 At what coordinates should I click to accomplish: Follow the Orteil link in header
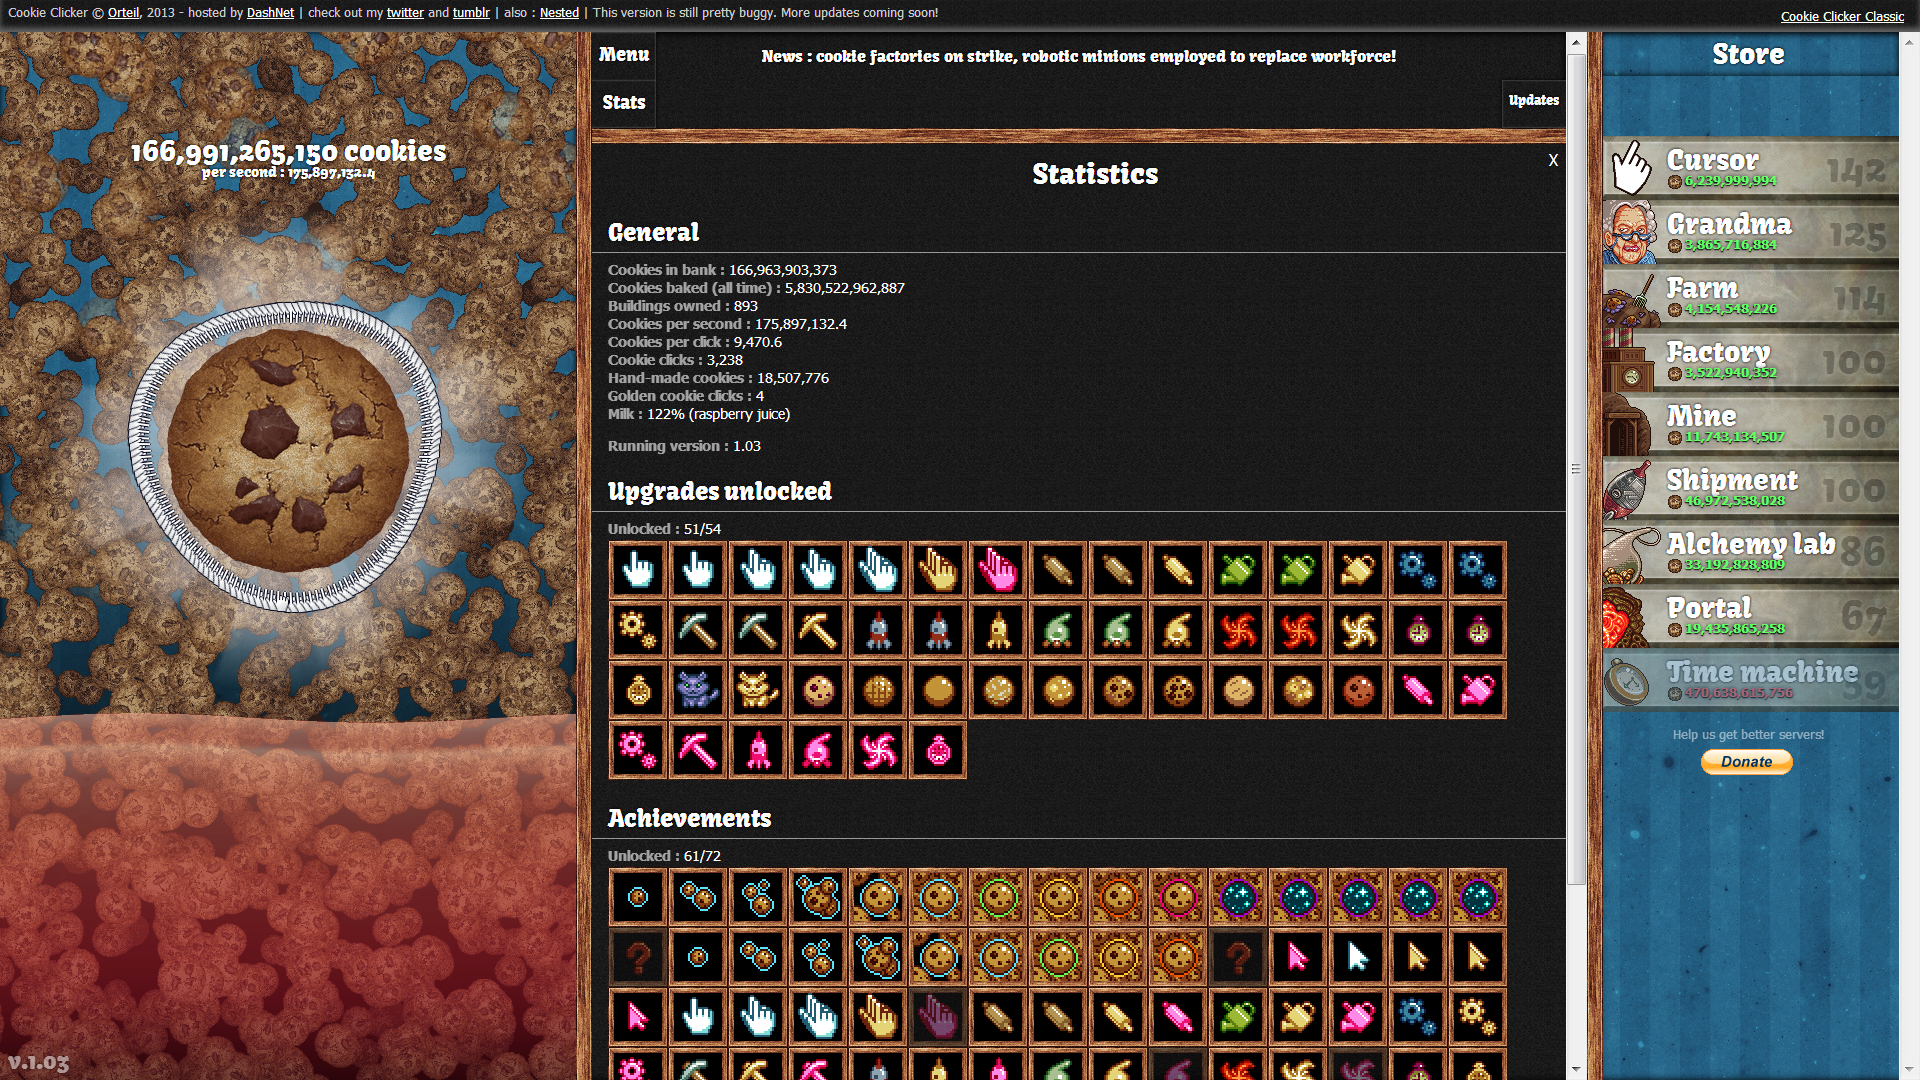tap(123, 13)
